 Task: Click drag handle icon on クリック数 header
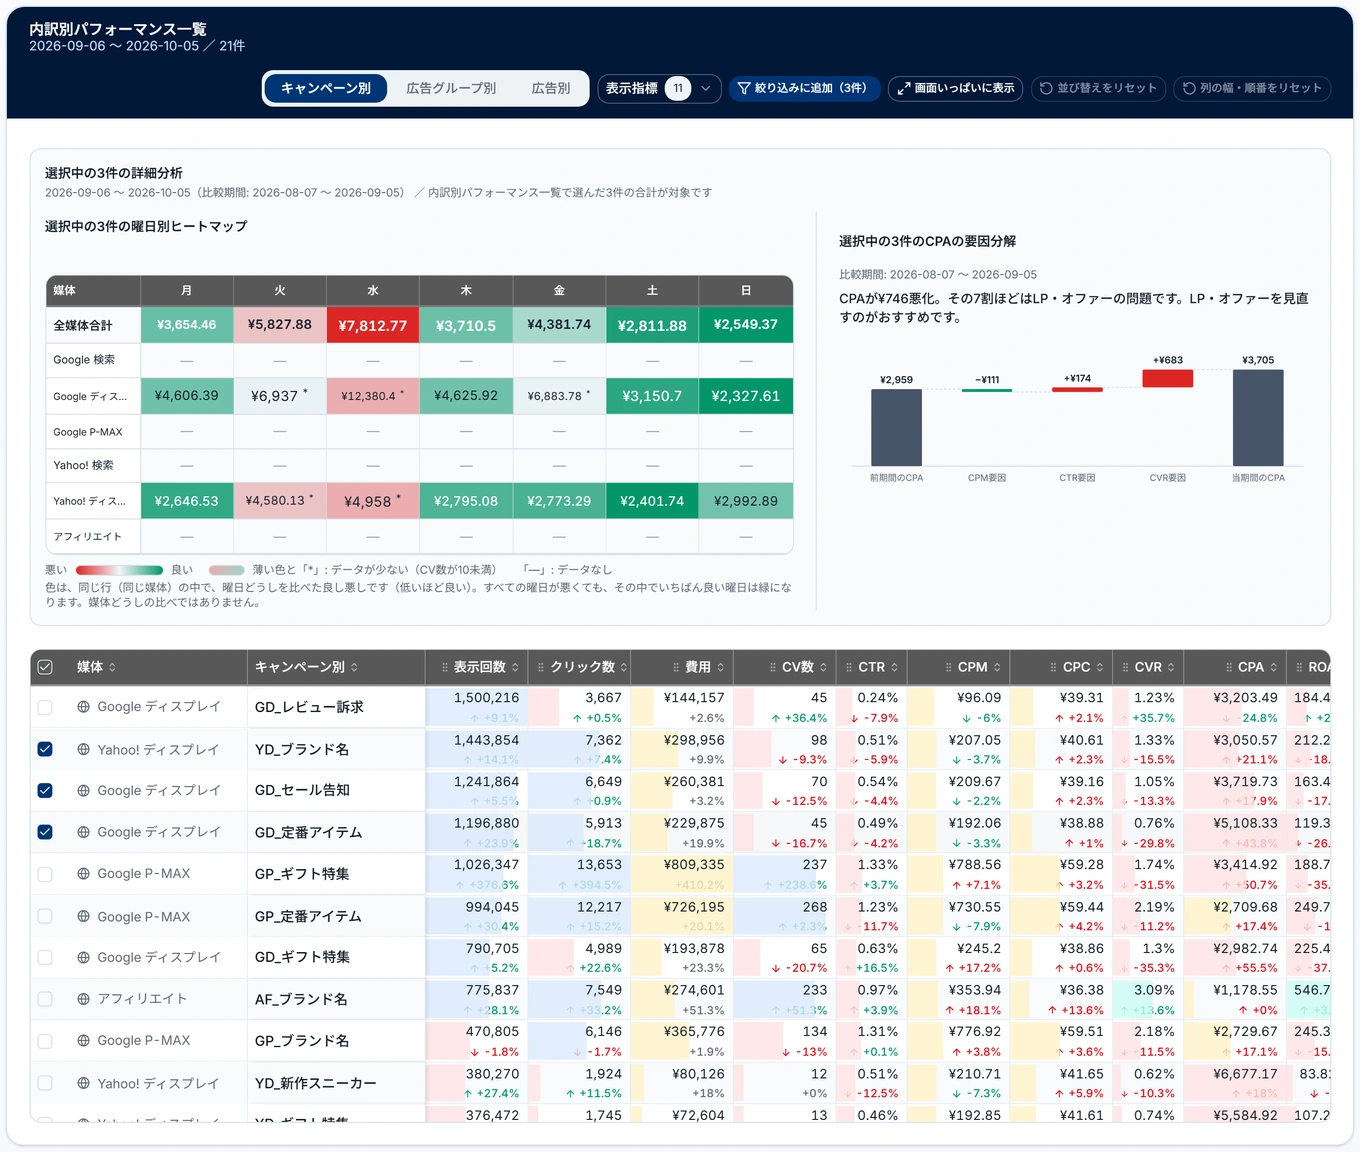click(x=541, y=667)
